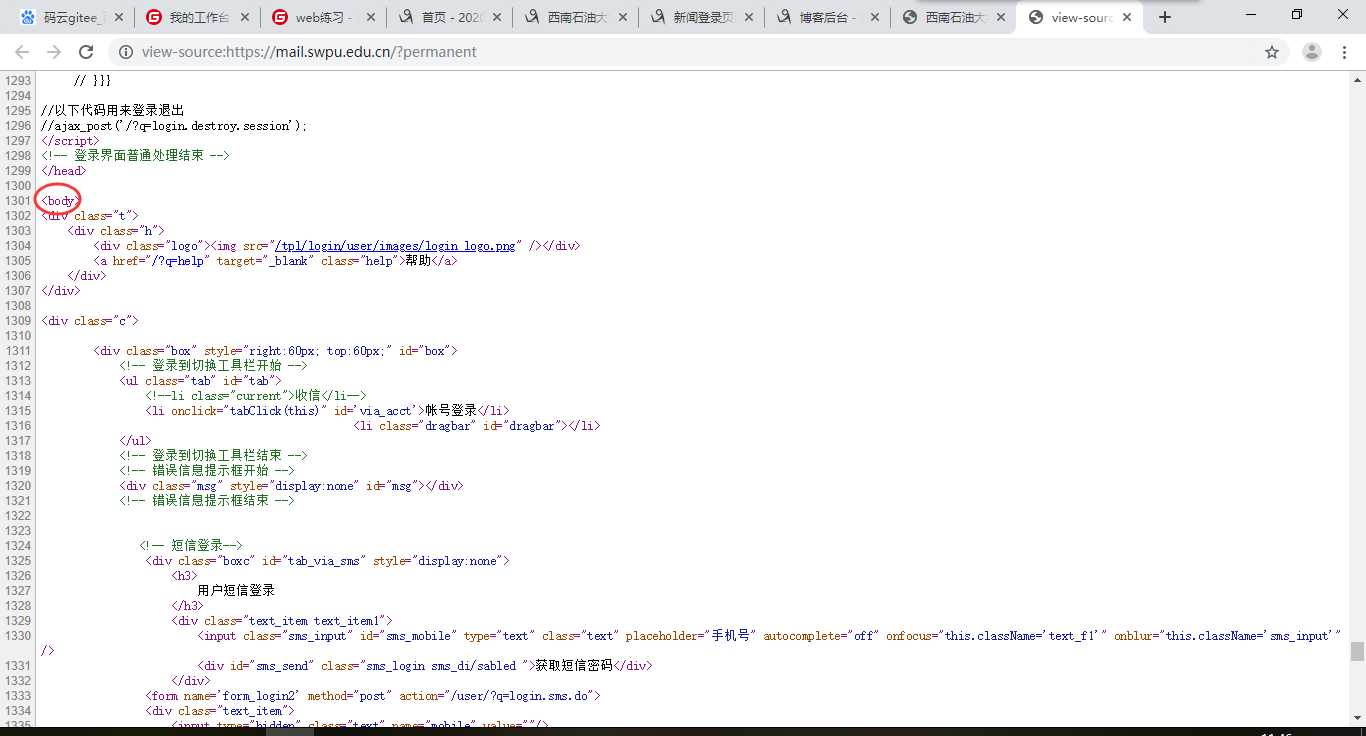Click the commented 收信 li line
The height and width of the screenshot is (736, 1366).
[257, 396]
